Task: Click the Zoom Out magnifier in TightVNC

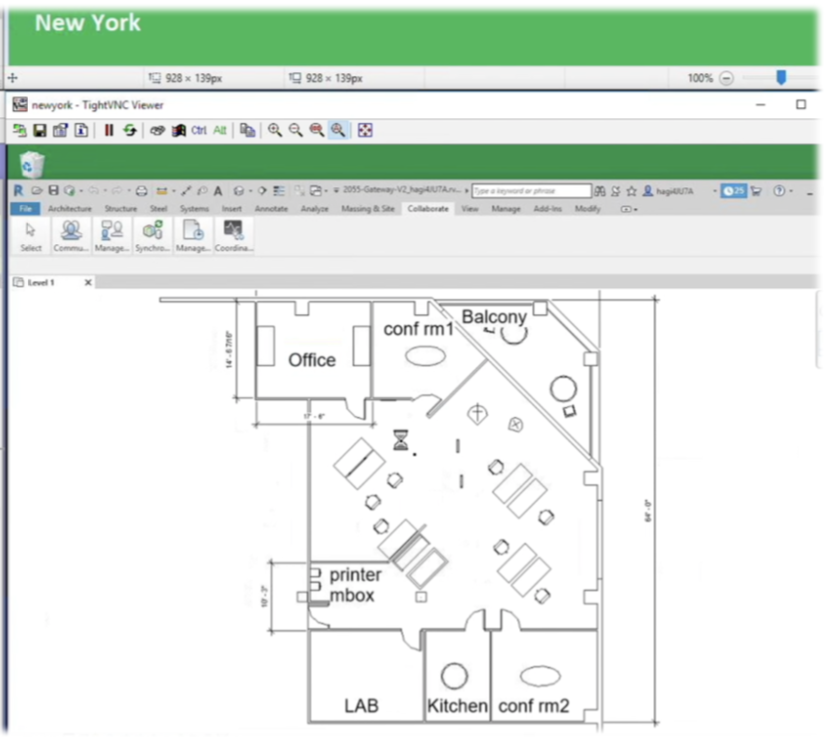Action: coord(296,130)
